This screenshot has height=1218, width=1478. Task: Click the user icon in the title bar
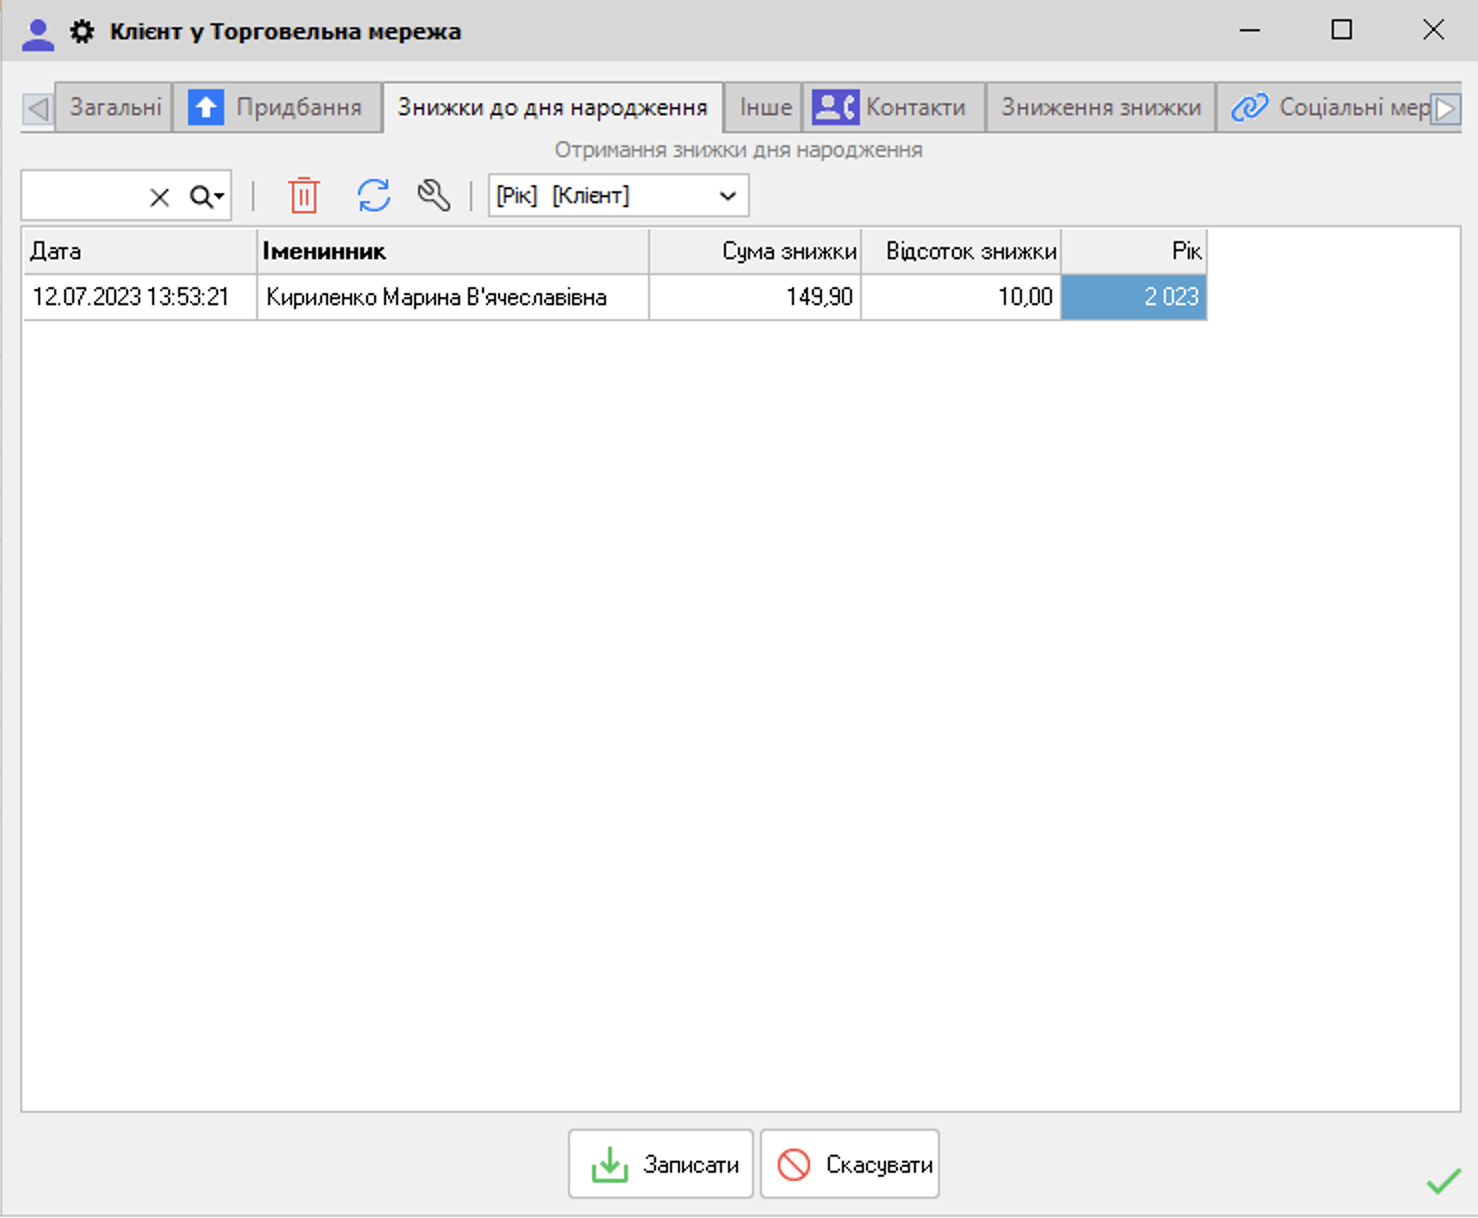pos(37,33)
